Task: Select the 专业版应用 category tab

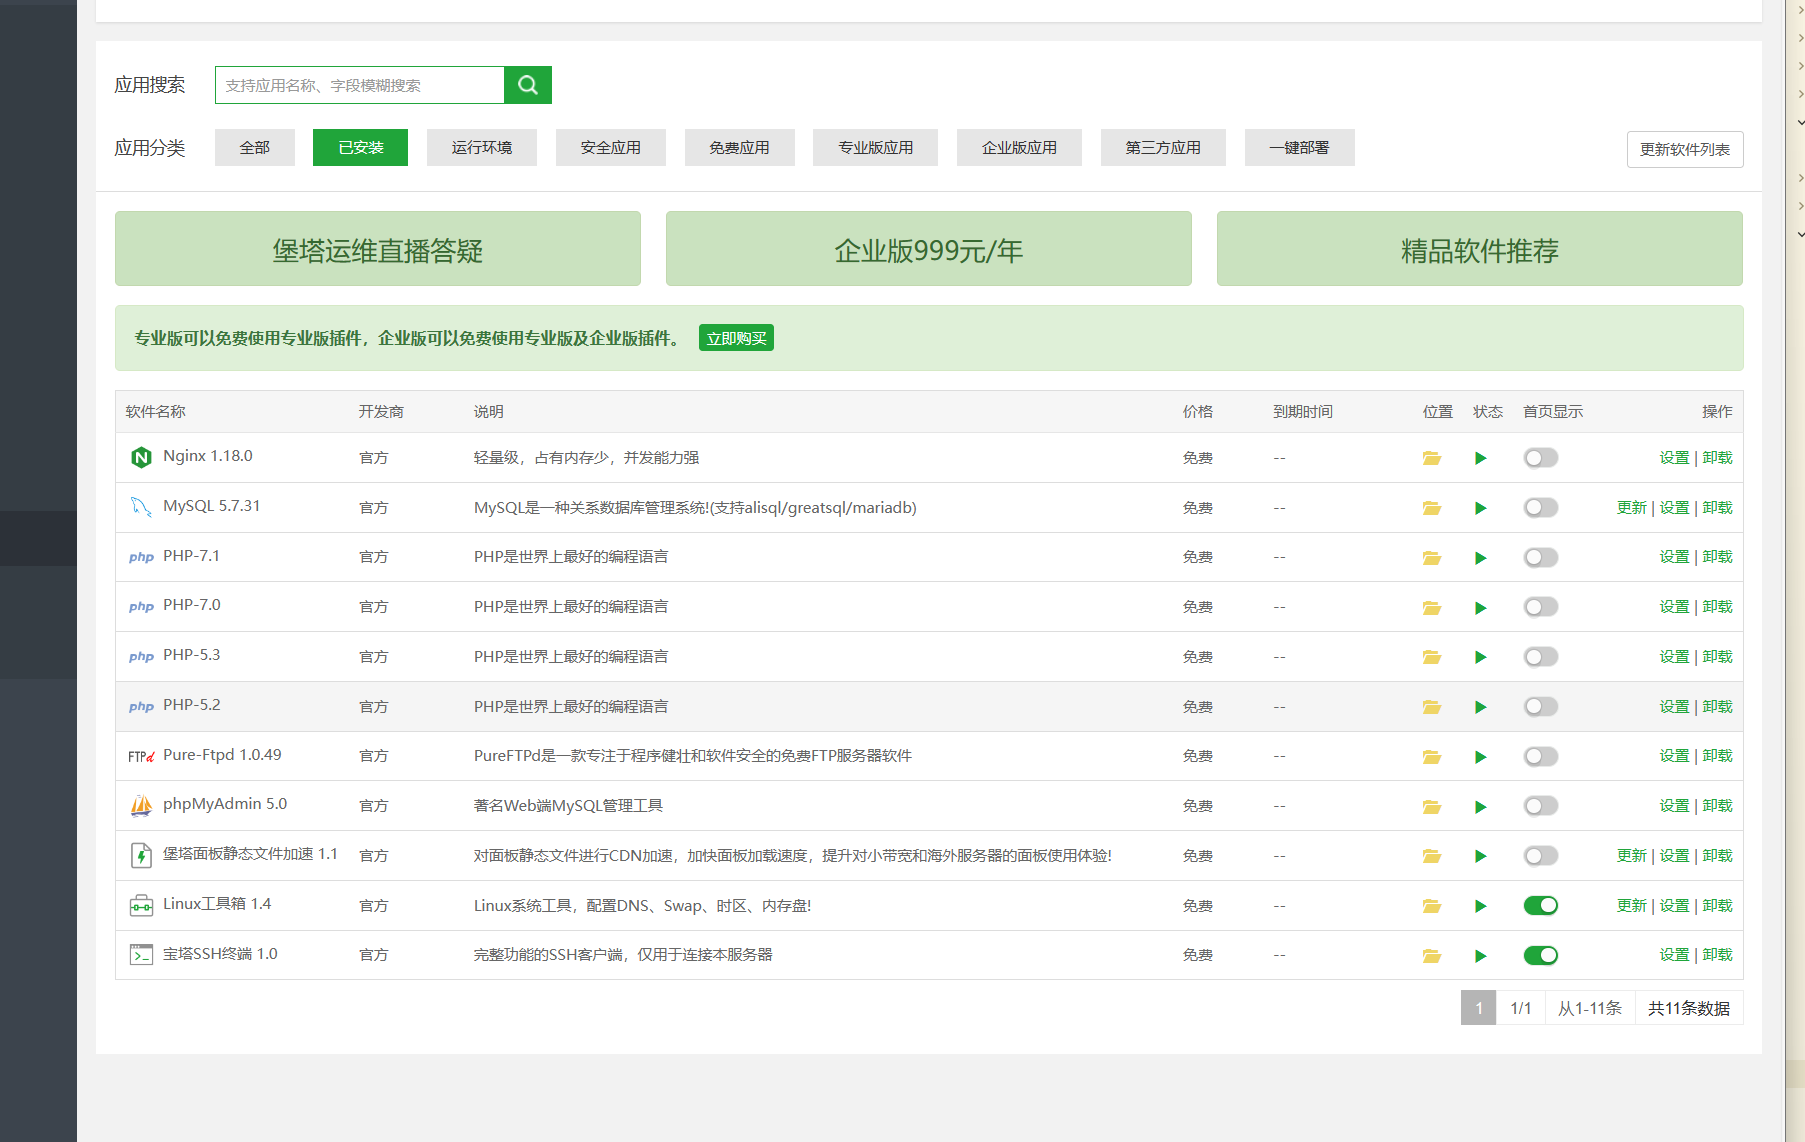Action: (x=876, y=148)
